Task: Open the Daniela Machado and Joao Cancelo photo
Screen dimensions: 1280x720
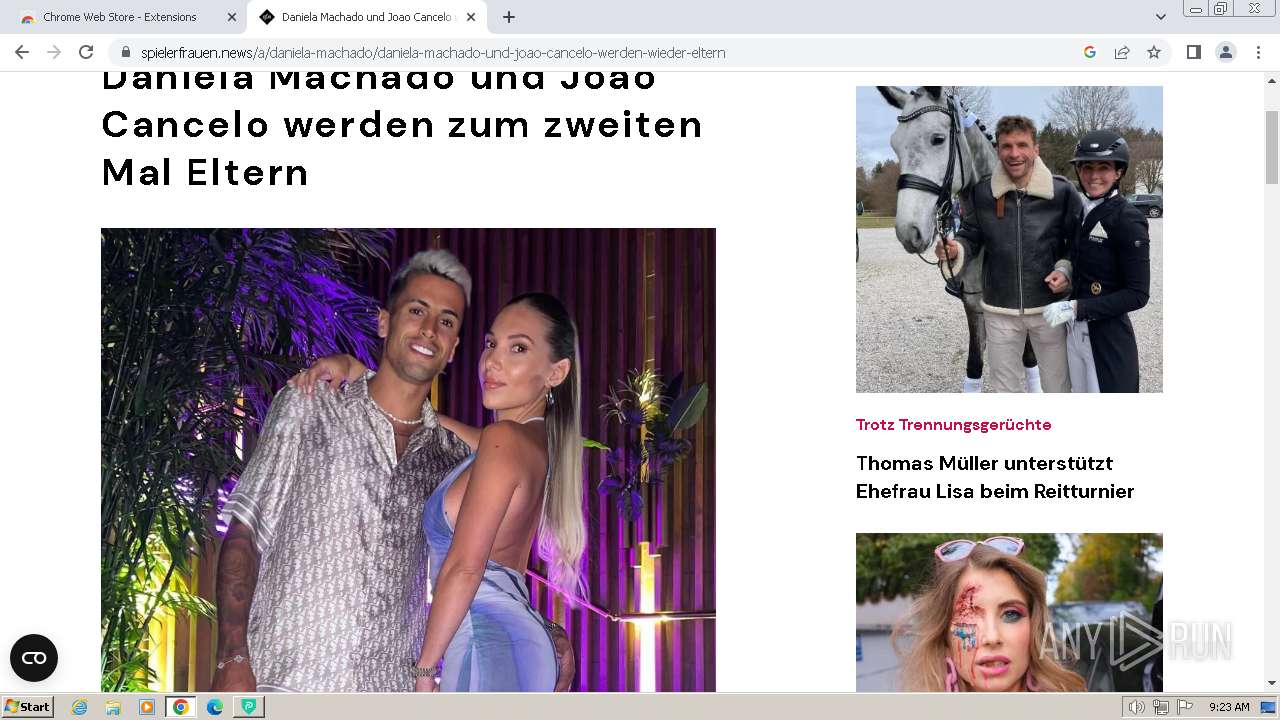Action: (x=408, y=460)
